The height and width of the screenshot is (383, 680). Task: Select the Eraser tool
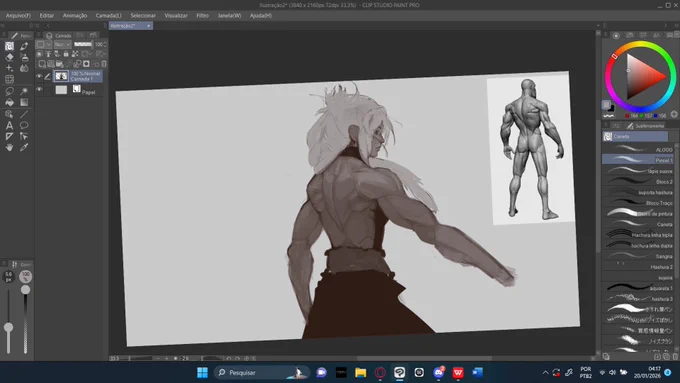[9, 57]
